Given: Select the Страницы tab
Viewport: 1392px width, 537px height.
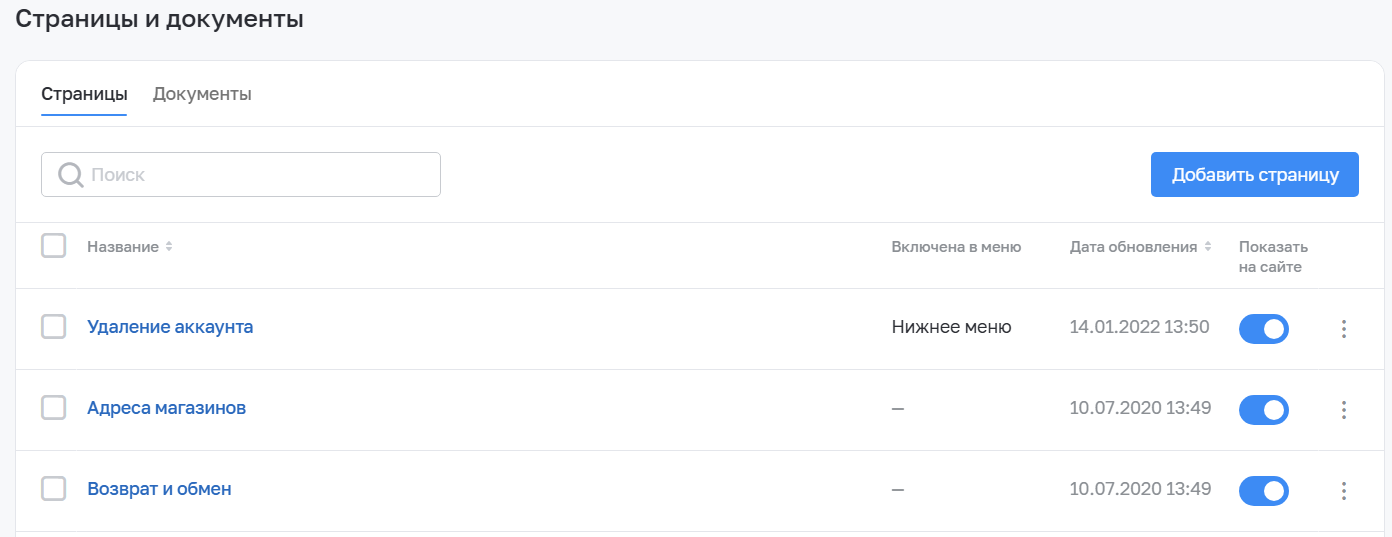Looking at the screenshot, I should tap(84, 95).
